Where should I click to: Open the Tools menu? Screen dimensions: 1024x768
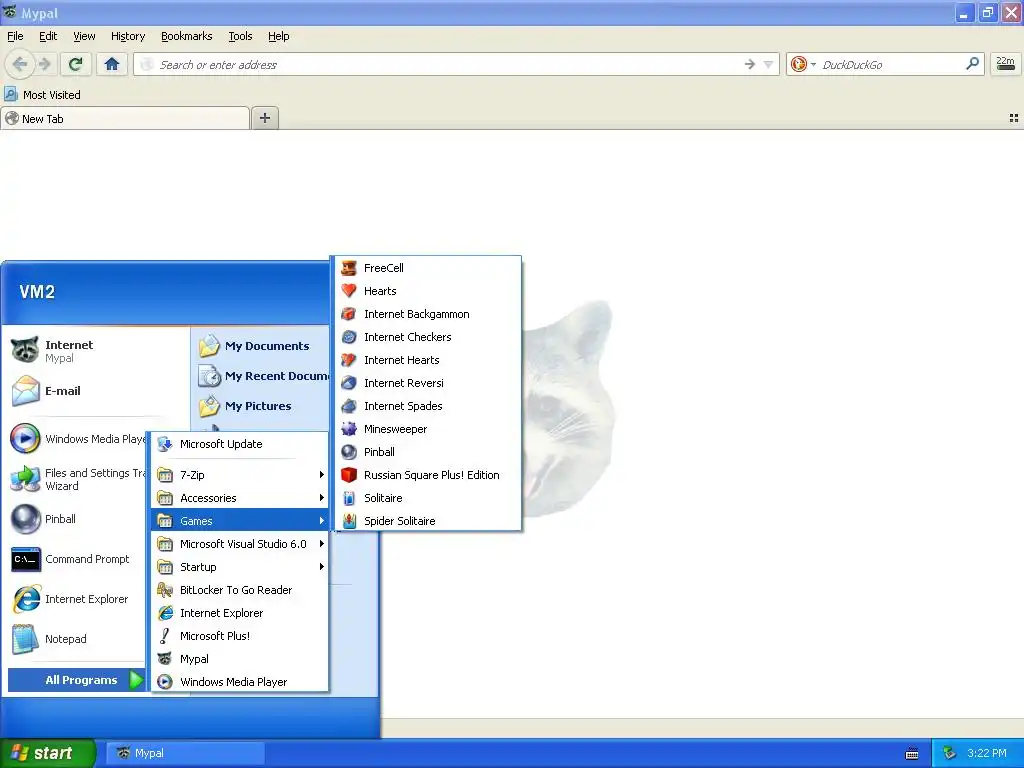coord(240,36)
